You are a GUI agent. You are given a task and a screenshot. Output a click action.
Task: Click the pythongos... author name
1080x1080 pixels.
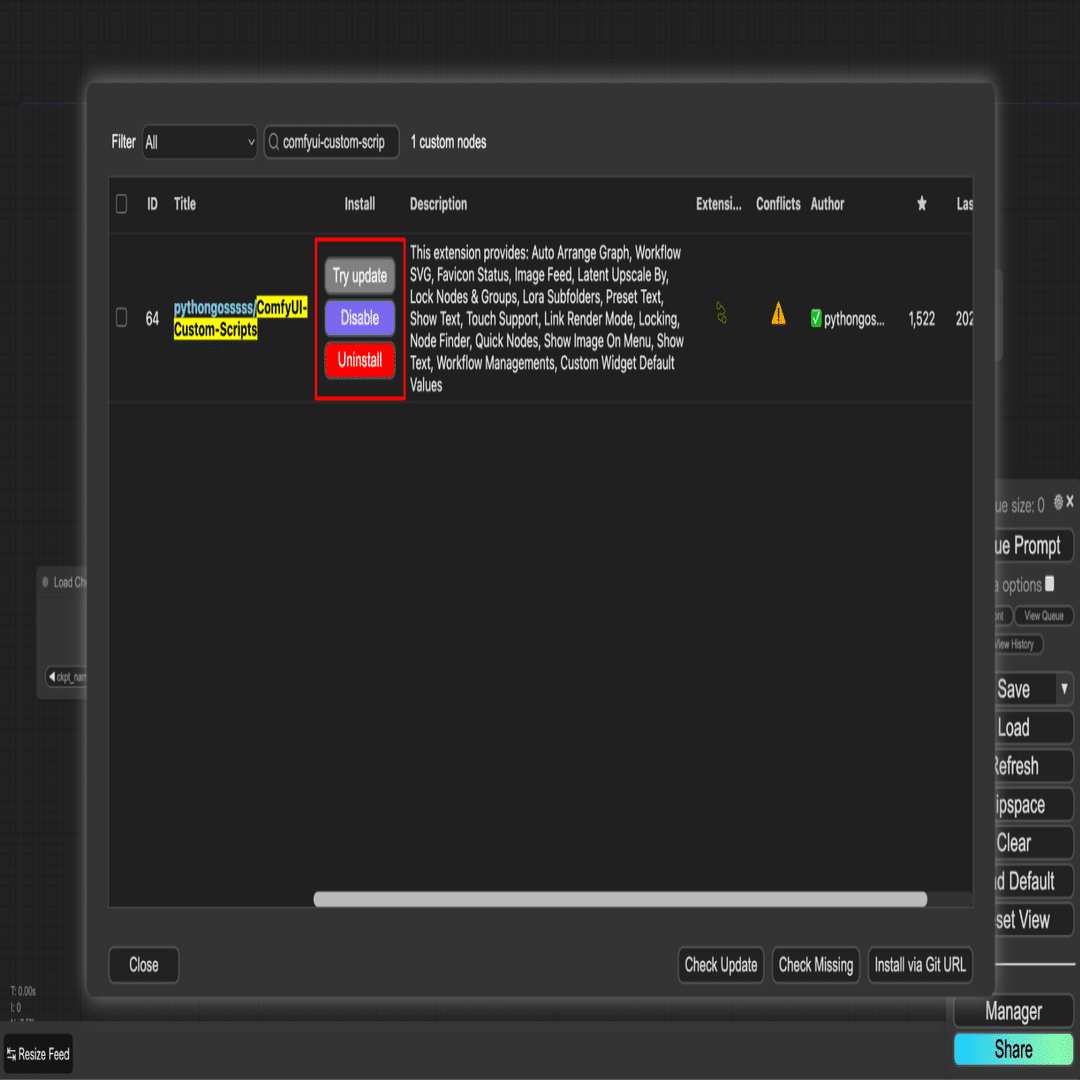pyautogui.click(x=854, y=319)
